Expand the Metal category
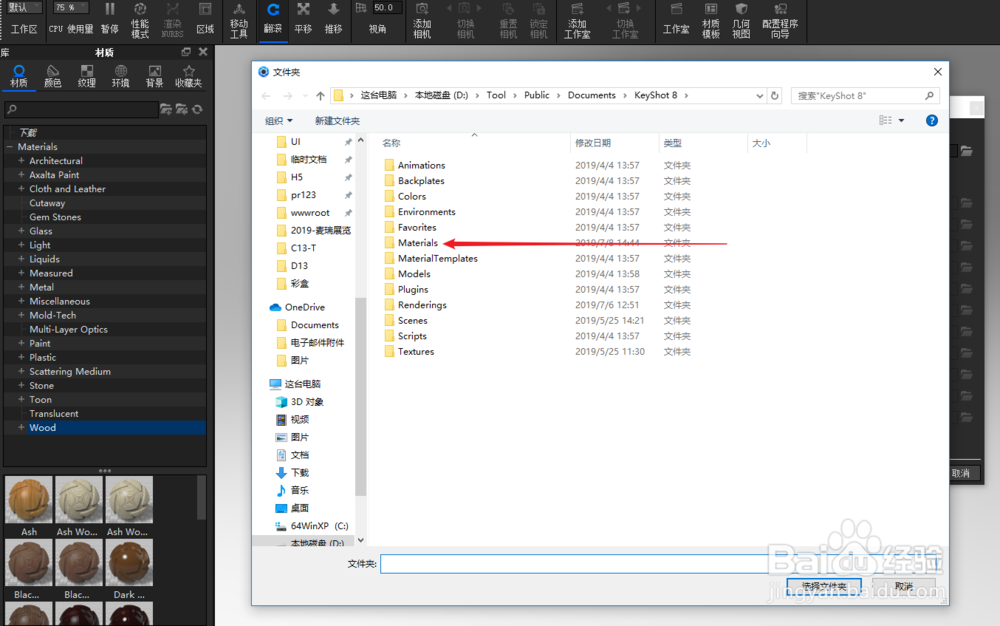 click(21, 287)
